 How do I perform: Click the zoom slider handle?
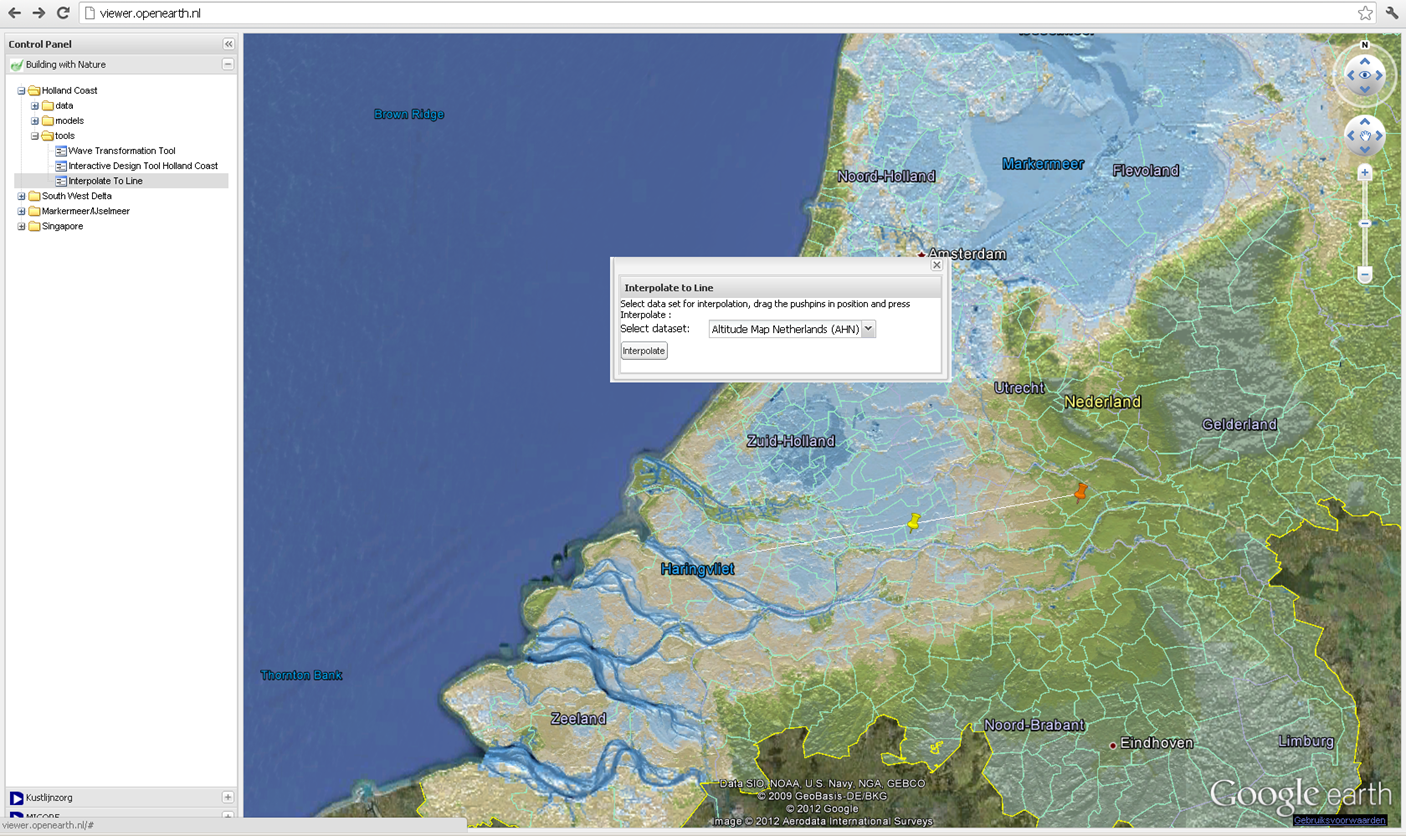click(1365, 224)
